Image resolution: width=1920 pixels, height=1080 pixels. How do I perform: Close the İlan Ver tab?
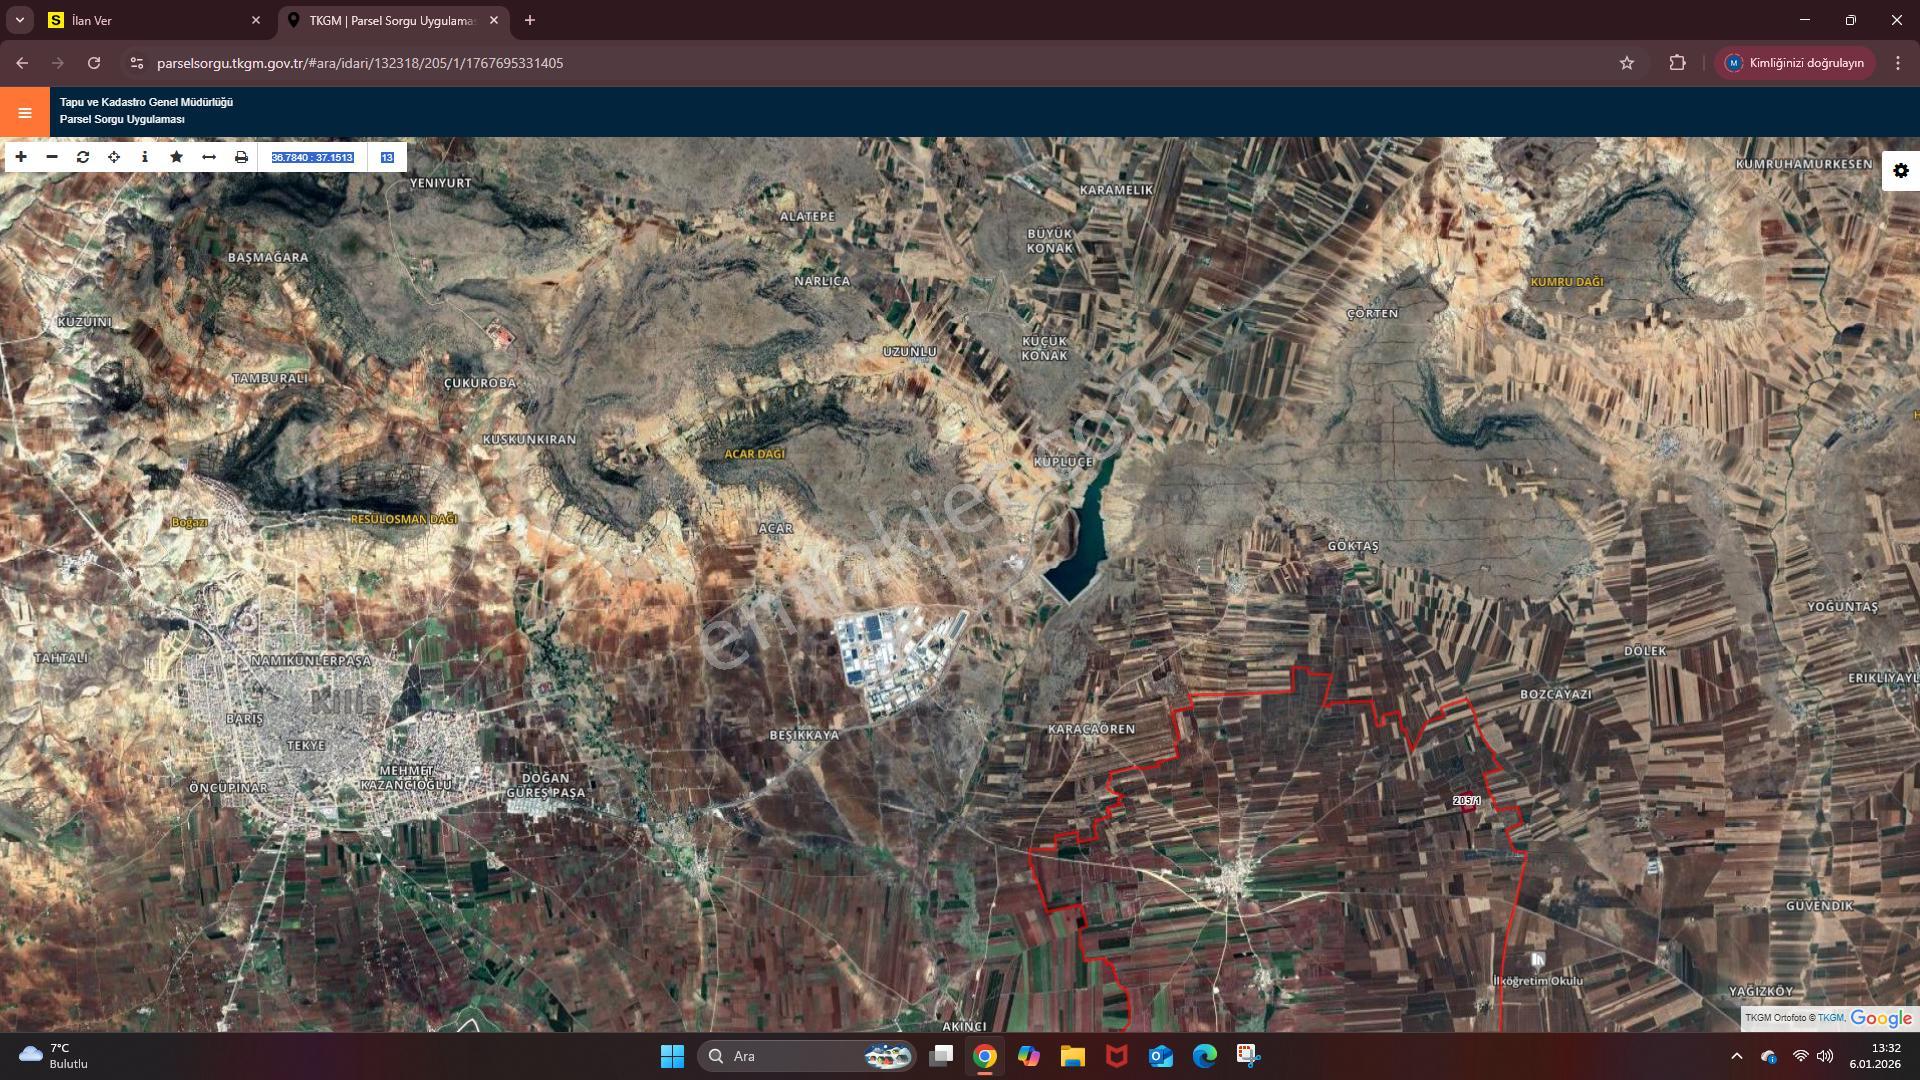[x=255, y=20]
